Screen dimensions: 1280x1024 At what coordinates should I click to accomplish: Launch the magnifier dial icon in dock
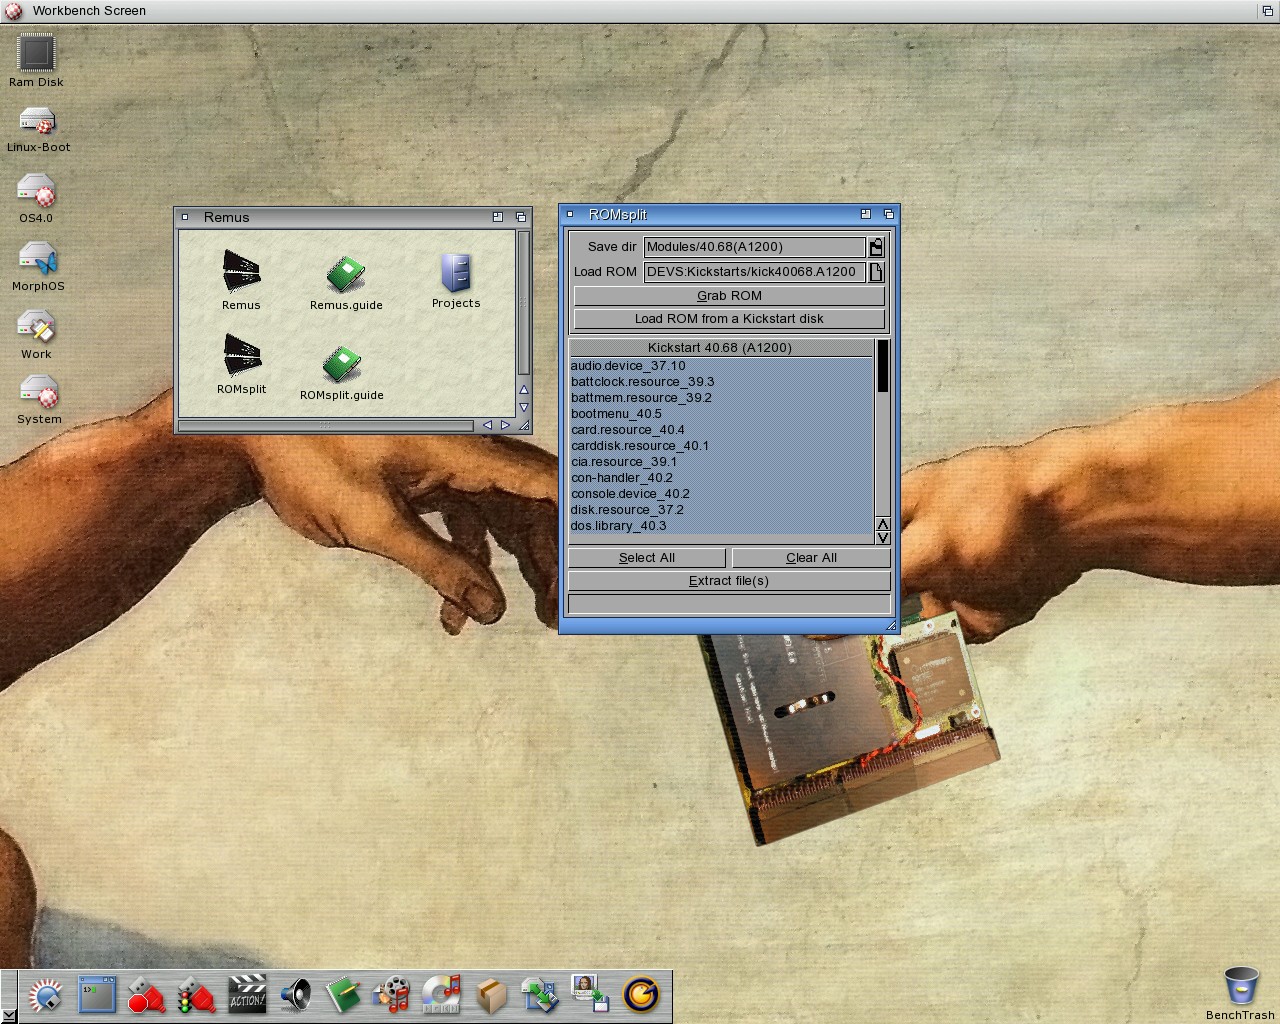(45, 996)
